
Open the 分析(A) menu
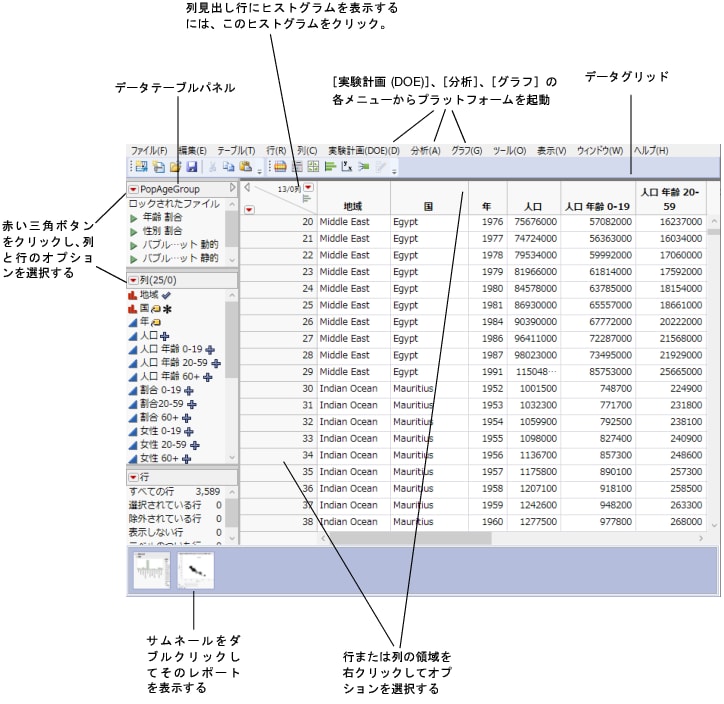425,150
